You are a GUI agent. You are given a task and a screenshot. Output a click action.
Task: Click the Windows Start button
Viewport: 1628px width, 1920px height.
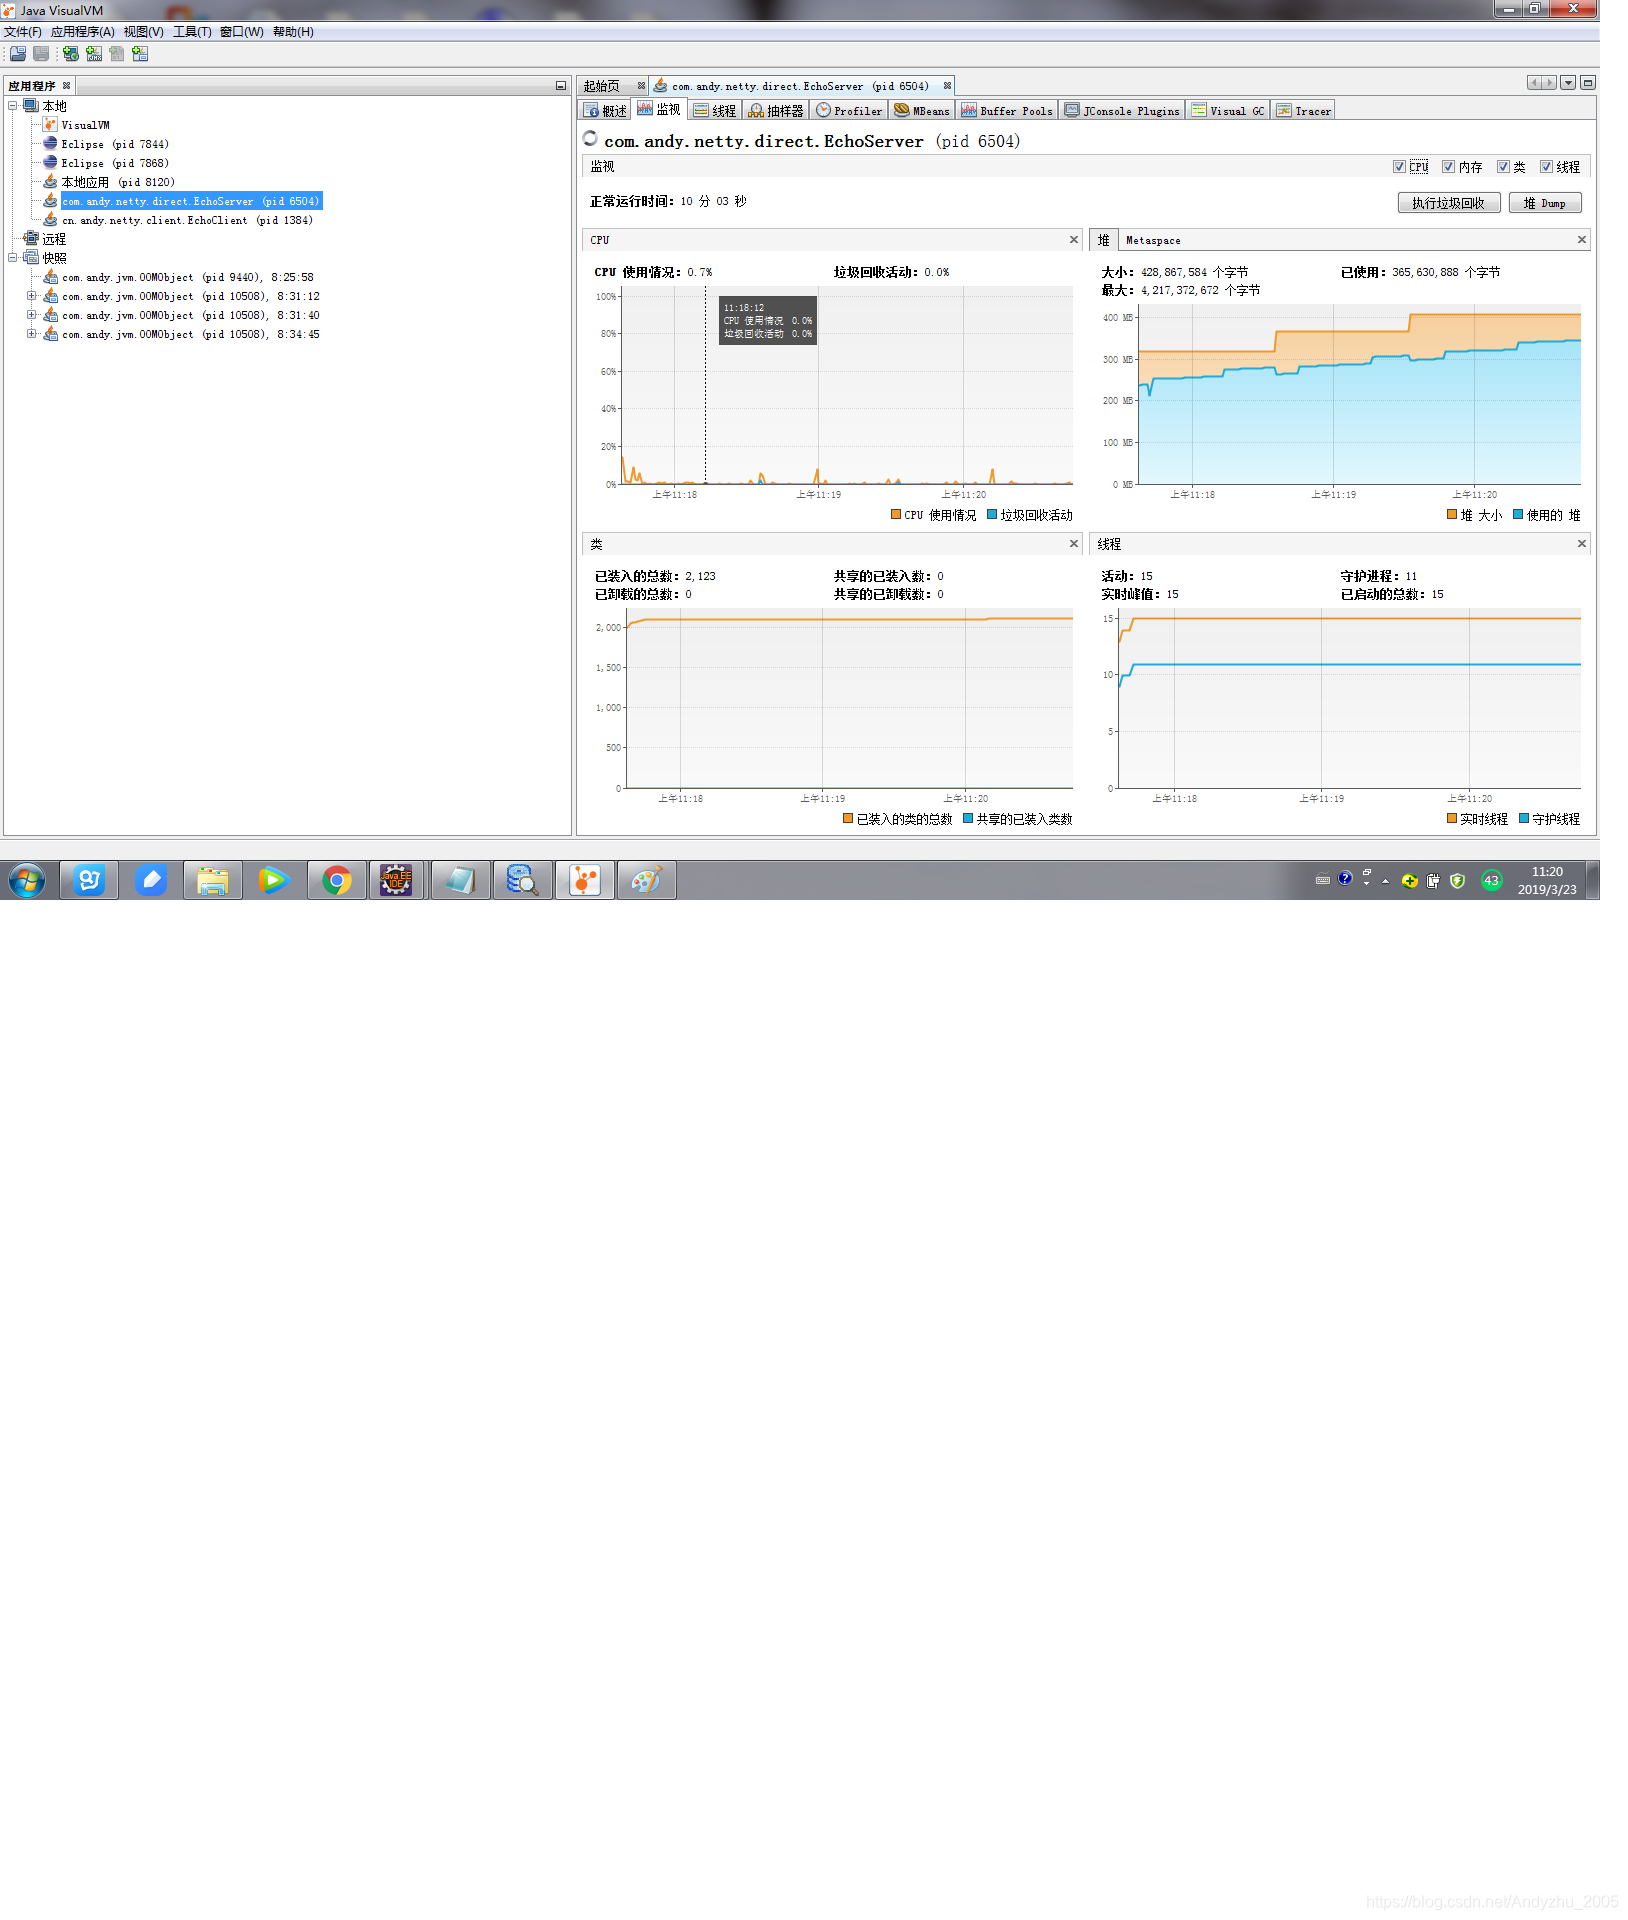(x=27, y=881)
